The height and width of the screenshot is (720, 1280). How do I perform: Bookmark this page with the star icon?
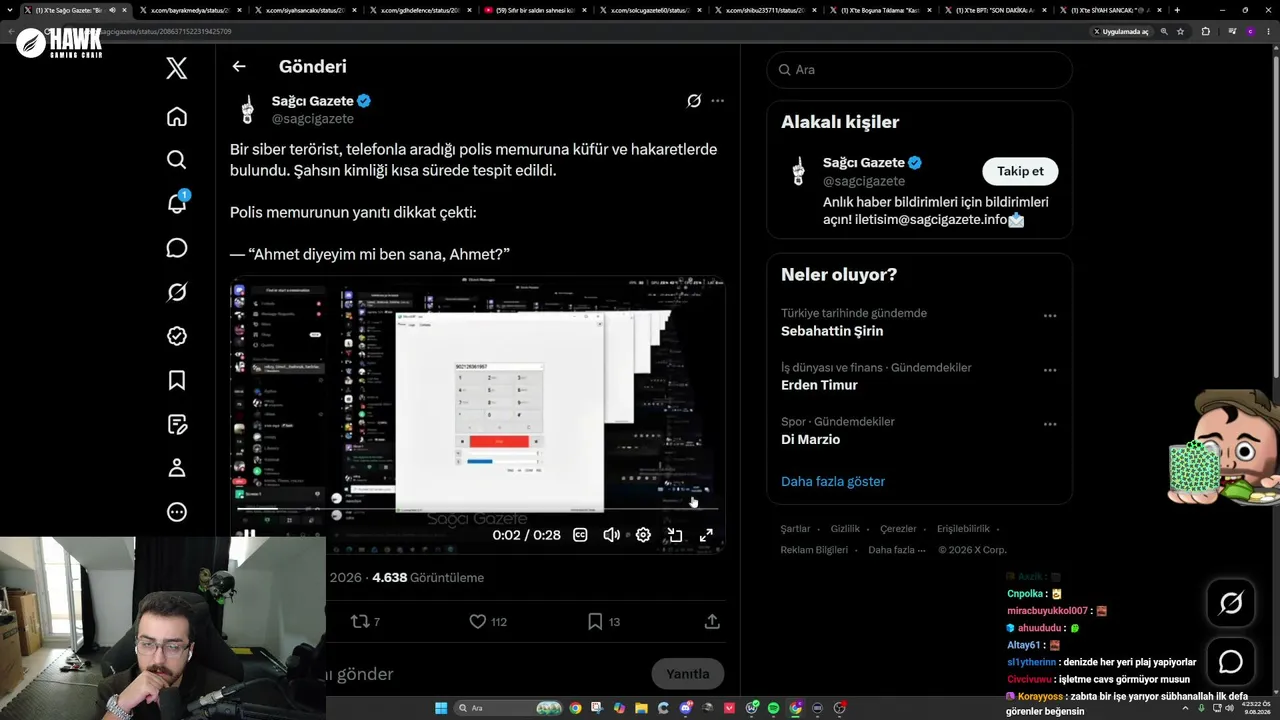click(1180, 31)
